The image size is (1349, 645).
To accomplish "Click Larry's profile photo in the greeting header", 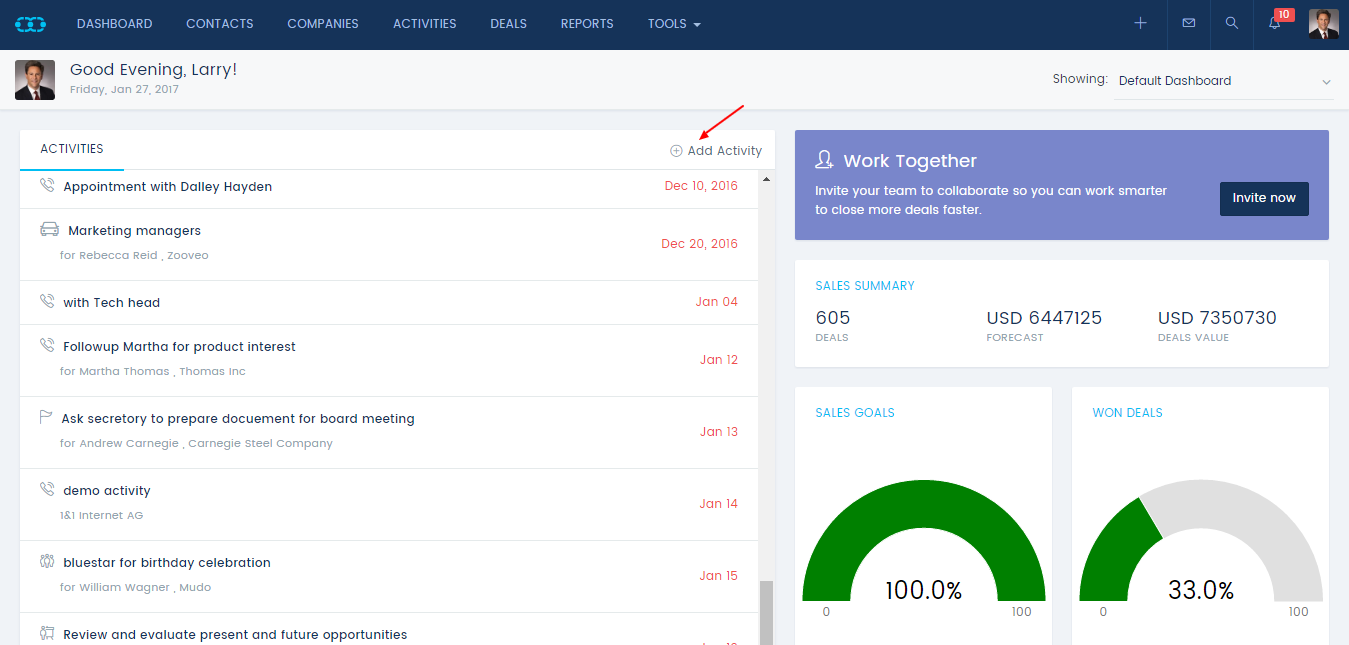I will pyautogui.click(x=35, y=80).
